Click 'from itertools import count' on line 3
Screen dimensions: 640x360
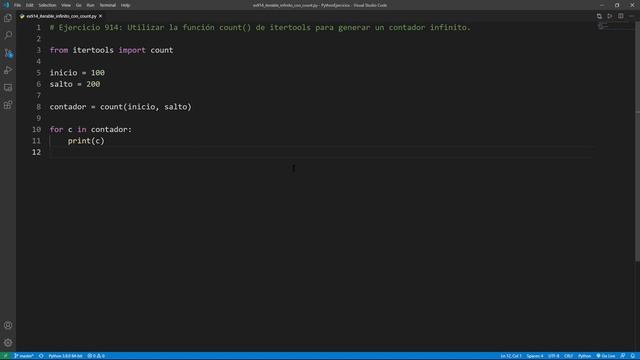111,50
